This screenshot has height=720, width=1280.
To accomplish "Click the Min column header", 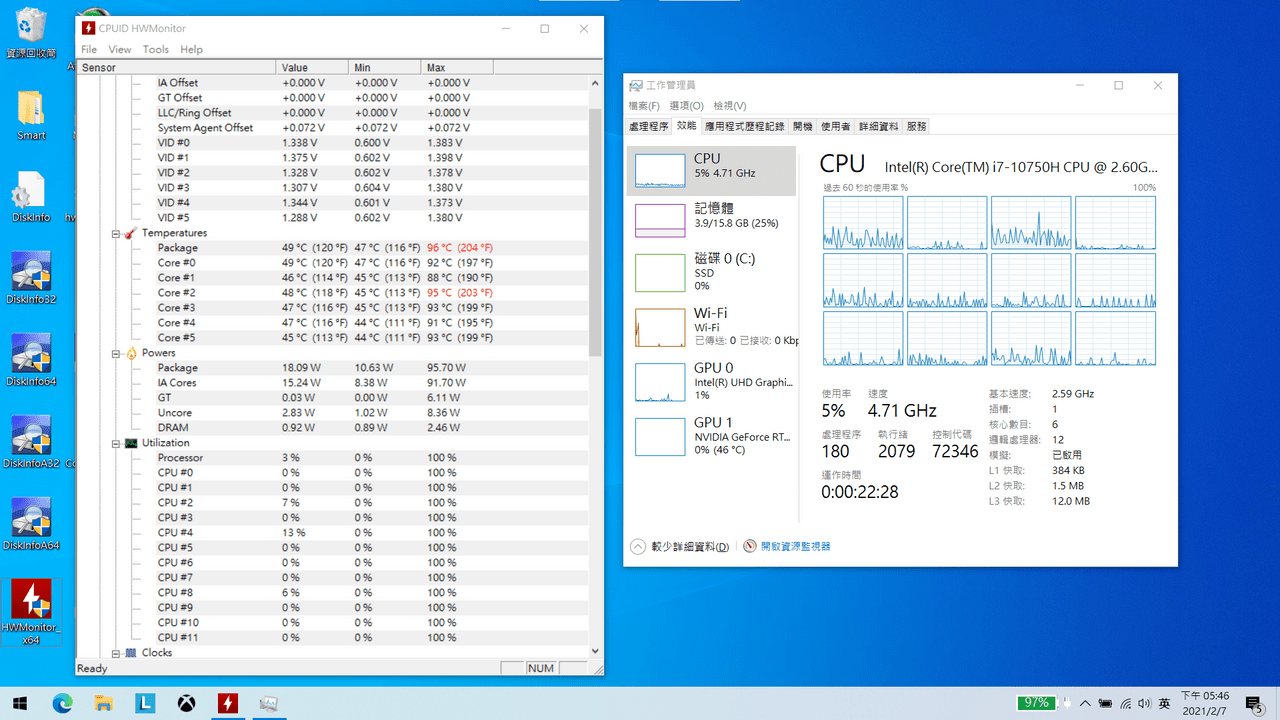I will pos(384,68).
